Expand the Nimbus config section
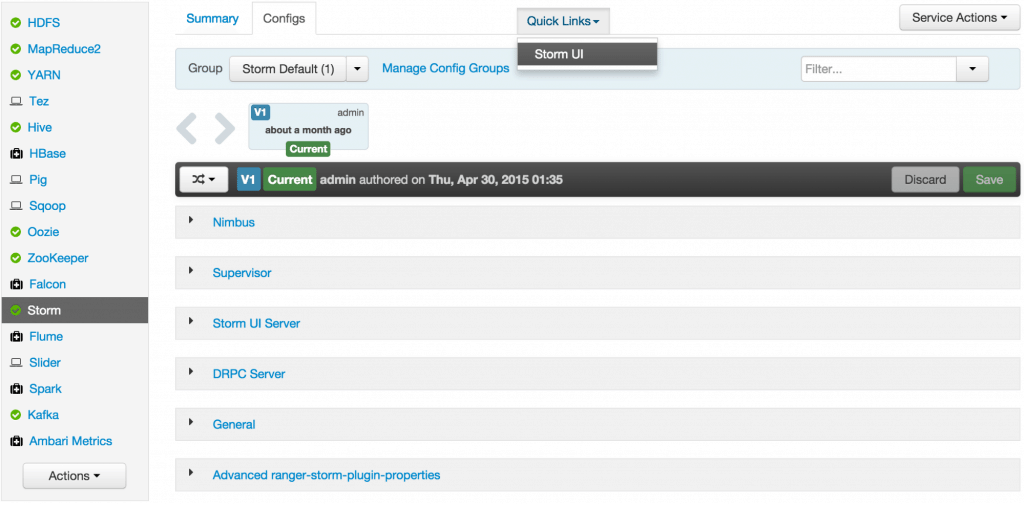This screenshot has height=505, width=1024. coord(233,222)
